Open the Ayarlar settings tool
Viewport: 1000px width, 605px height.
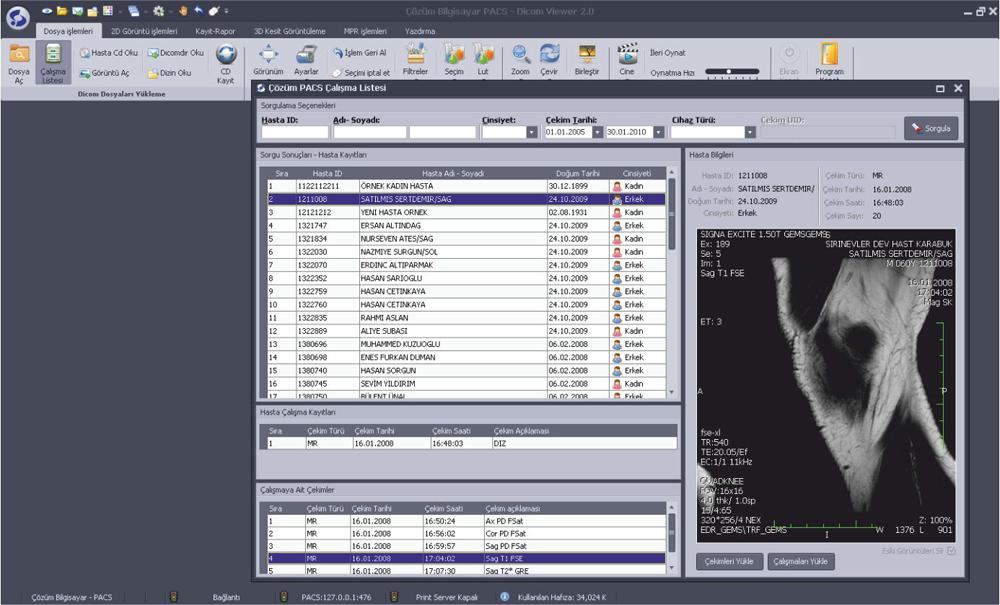tap(306, 61)
